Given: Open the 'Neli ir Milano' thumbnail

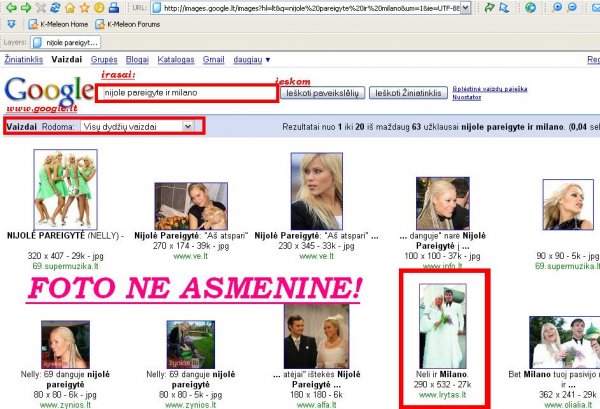Looking at the screenshot, I should pyautogui.click(x=443, y=326).
